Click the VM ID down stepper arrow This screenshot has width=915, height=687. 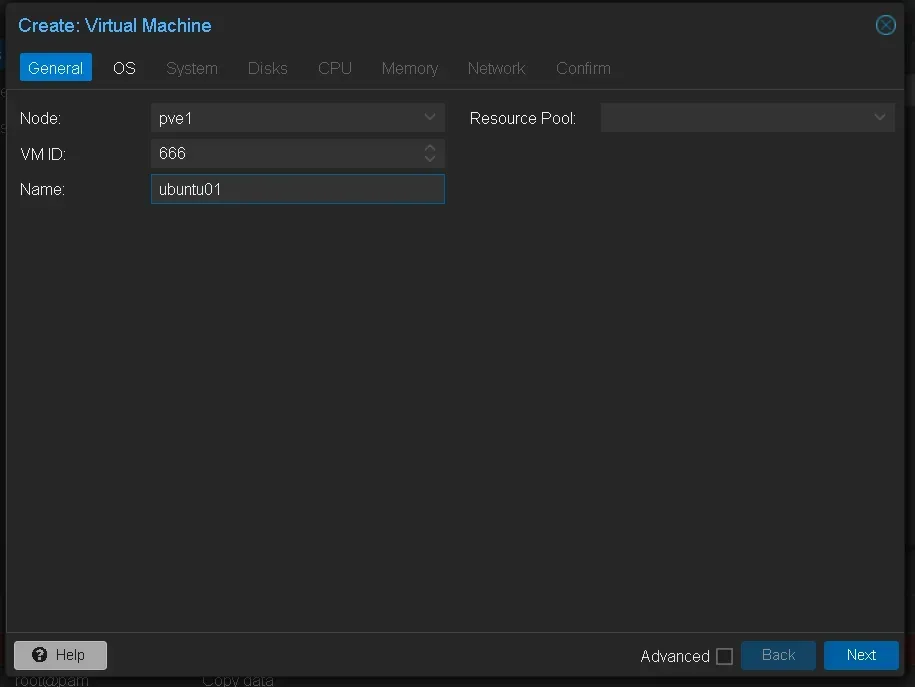tap(430, 158)
